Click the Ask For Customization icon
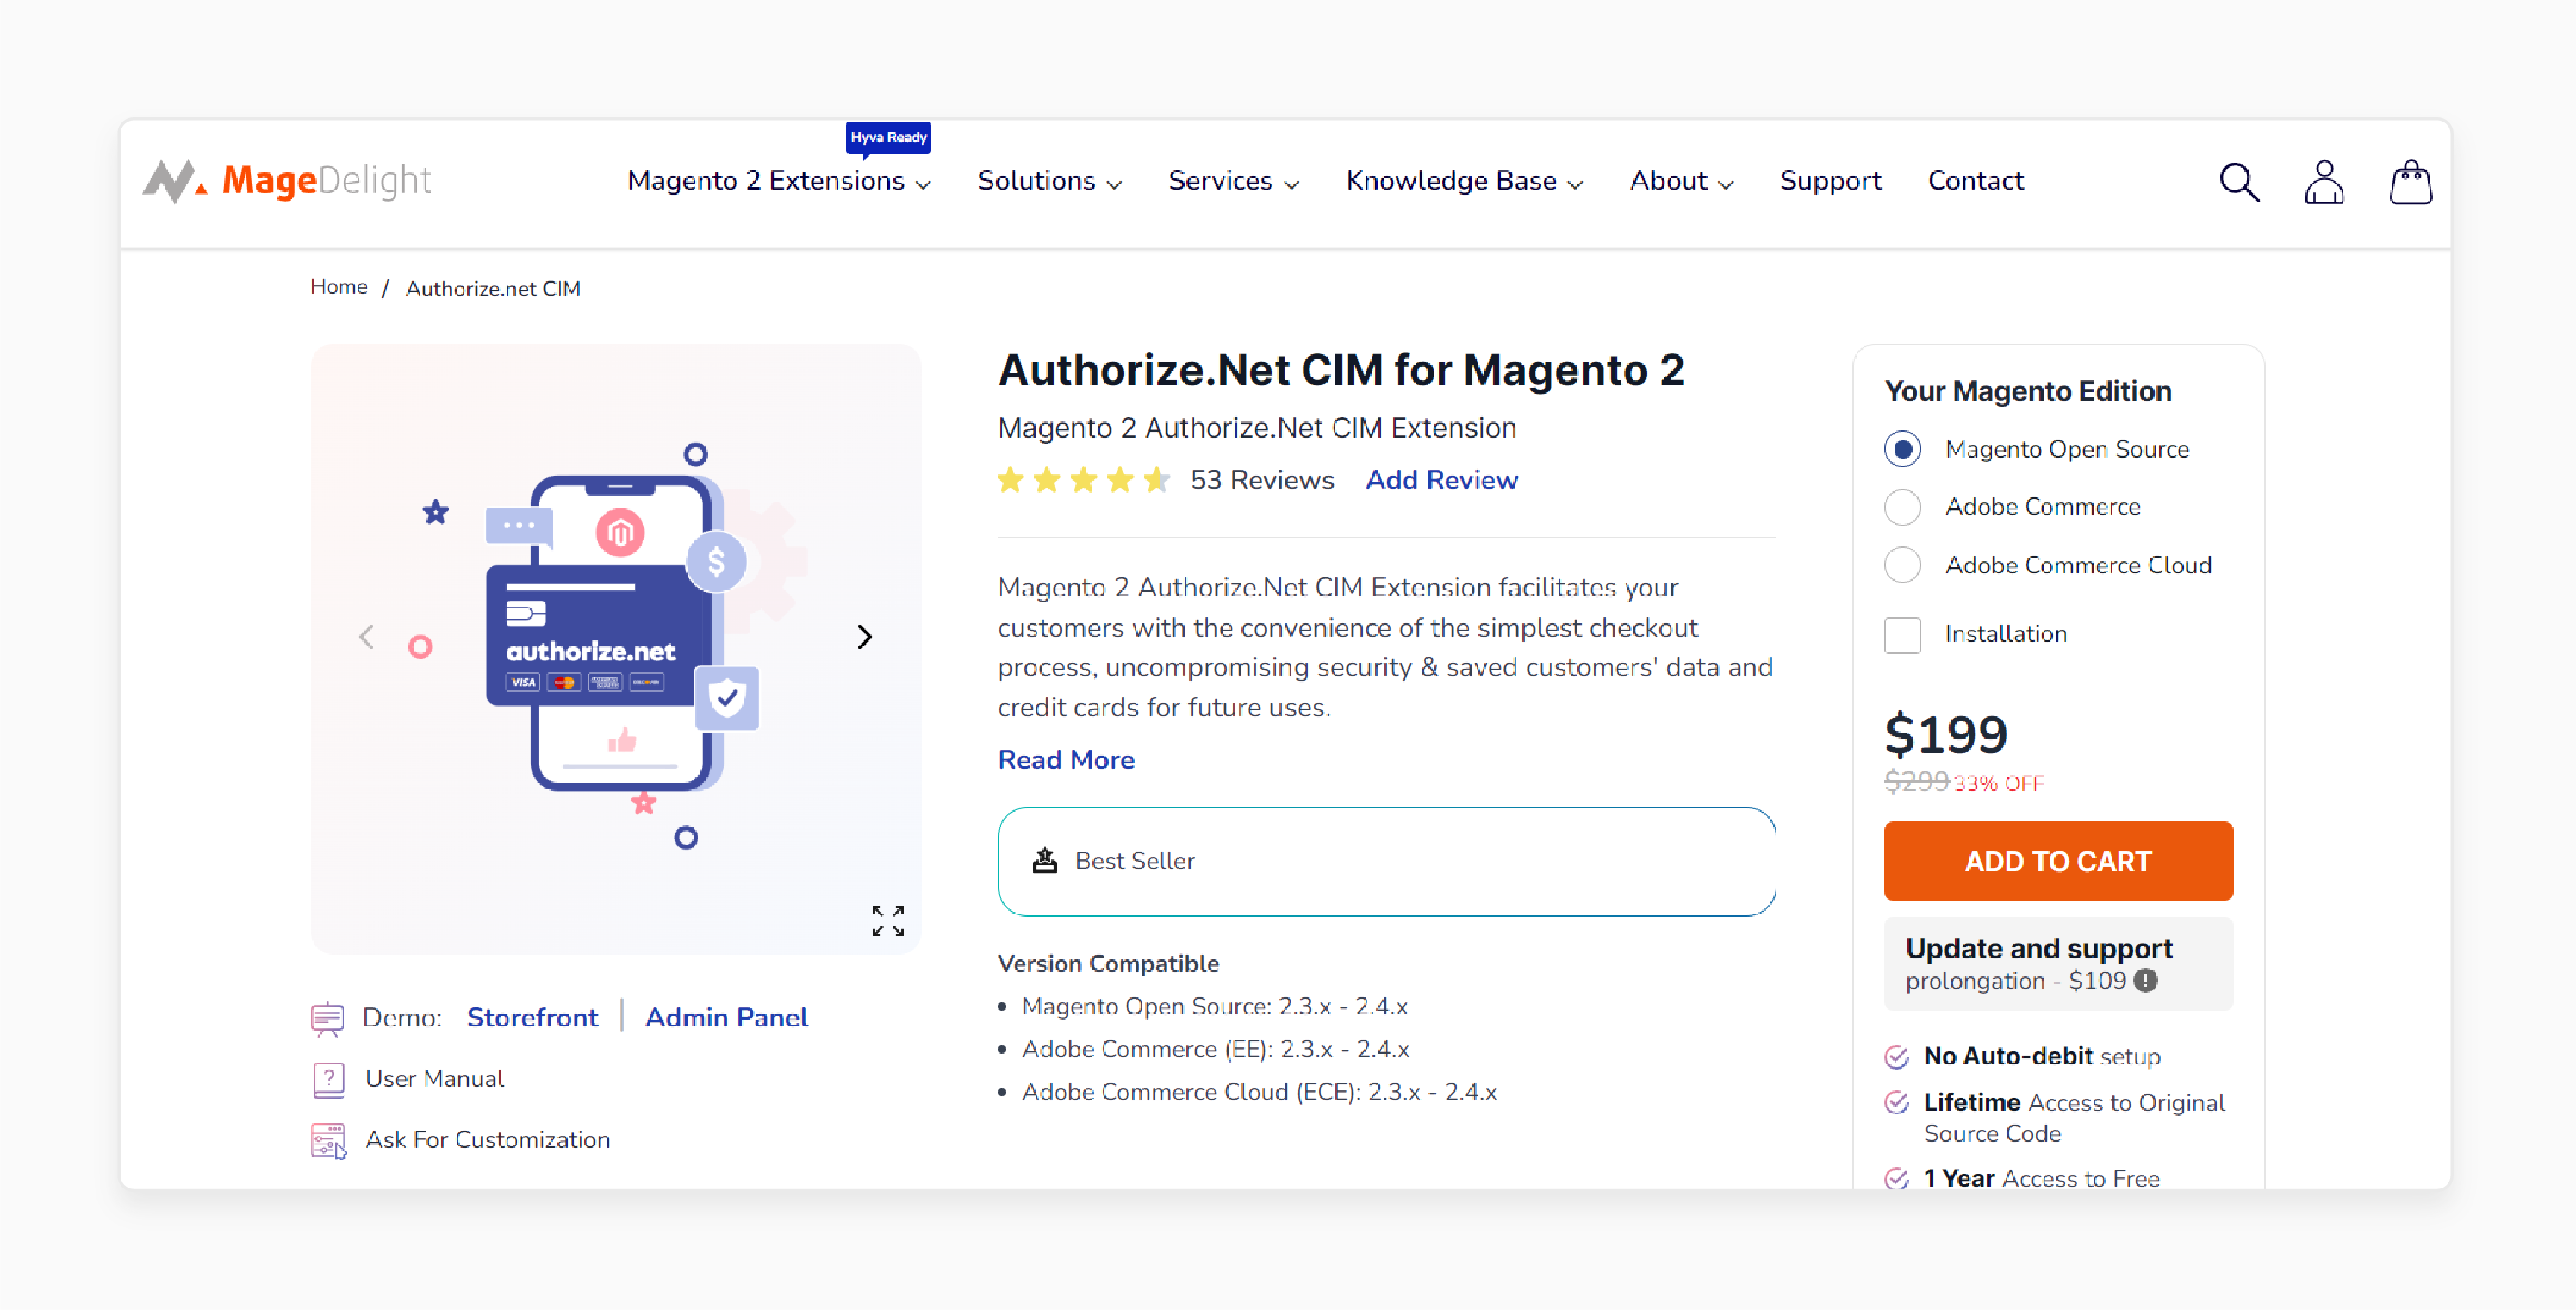This screenshot has width=2576, height=1310. (329, 1141)
